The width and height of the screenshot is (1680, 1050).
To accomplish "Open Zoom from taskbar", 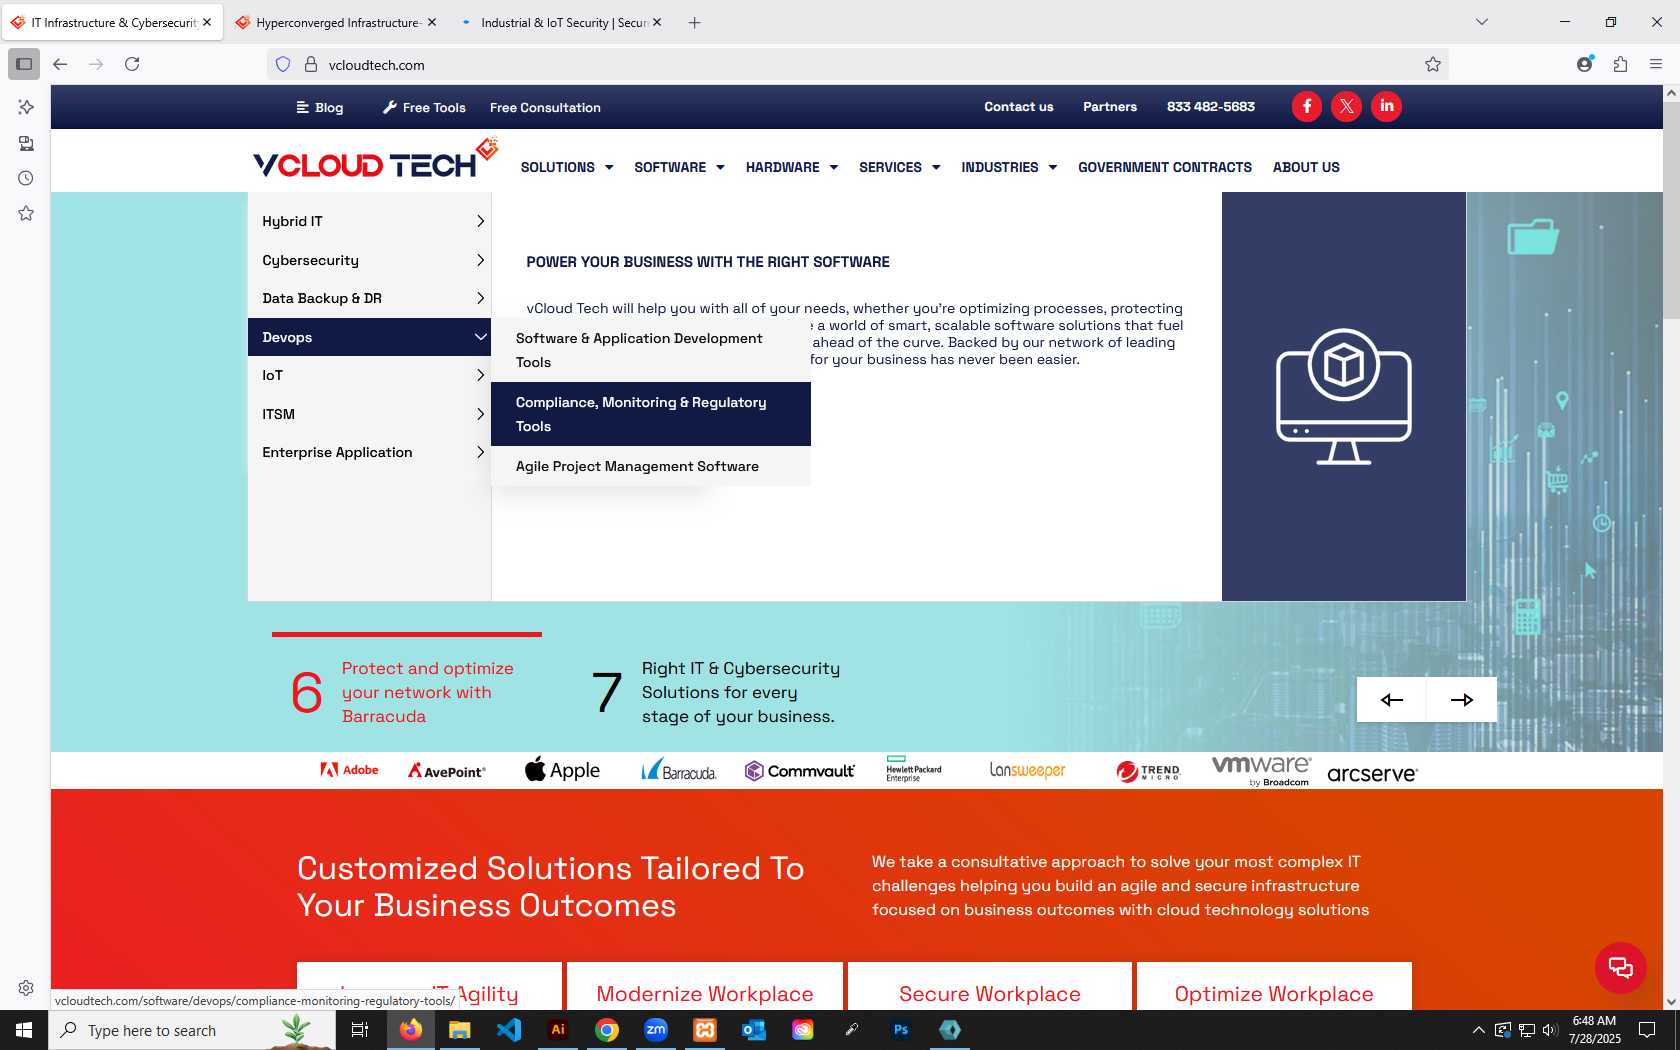I will pyautogui.click(x=656, y=1029).
